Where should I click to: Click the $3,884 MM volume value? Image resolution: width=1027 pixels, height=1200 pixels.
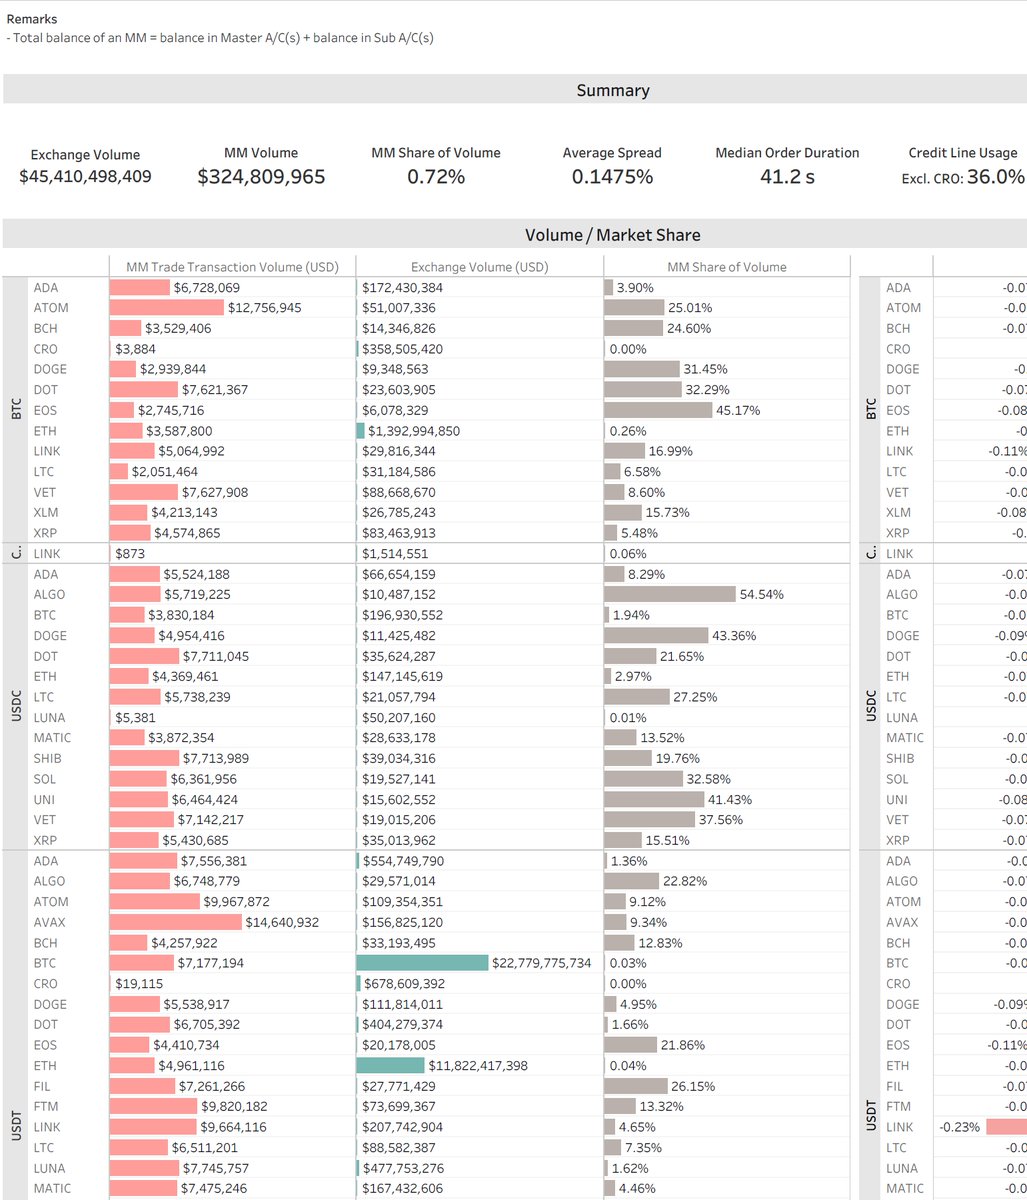click(135, 349)
